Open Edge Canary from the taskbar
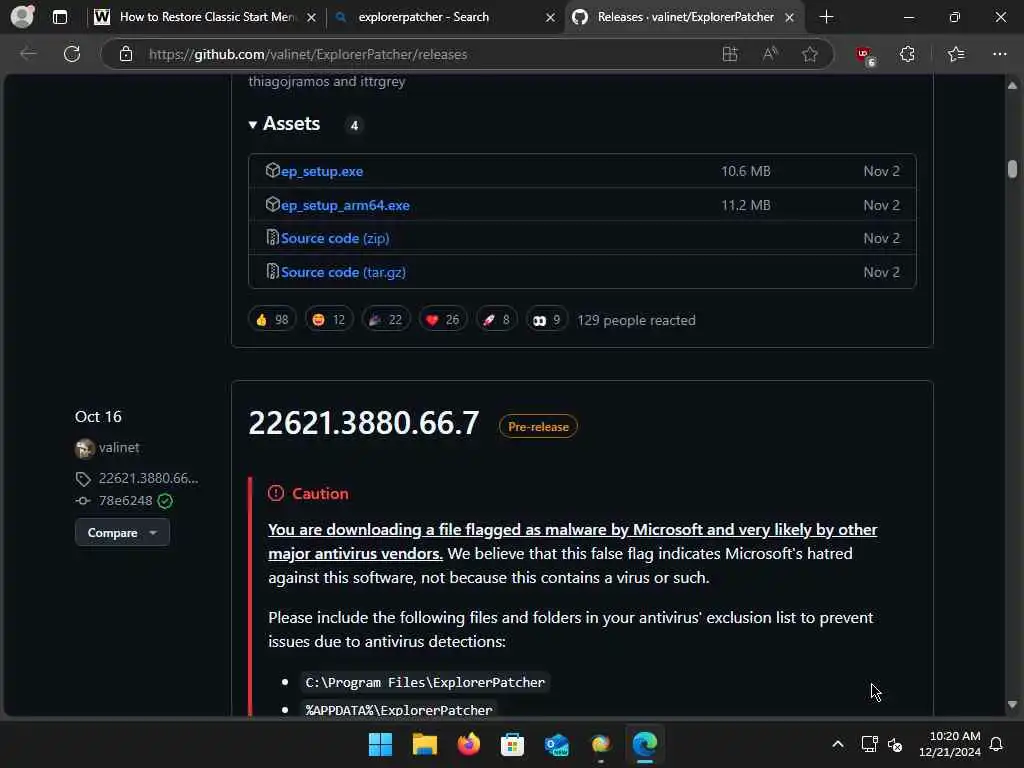1024x768 pixels. click(600, 744)
